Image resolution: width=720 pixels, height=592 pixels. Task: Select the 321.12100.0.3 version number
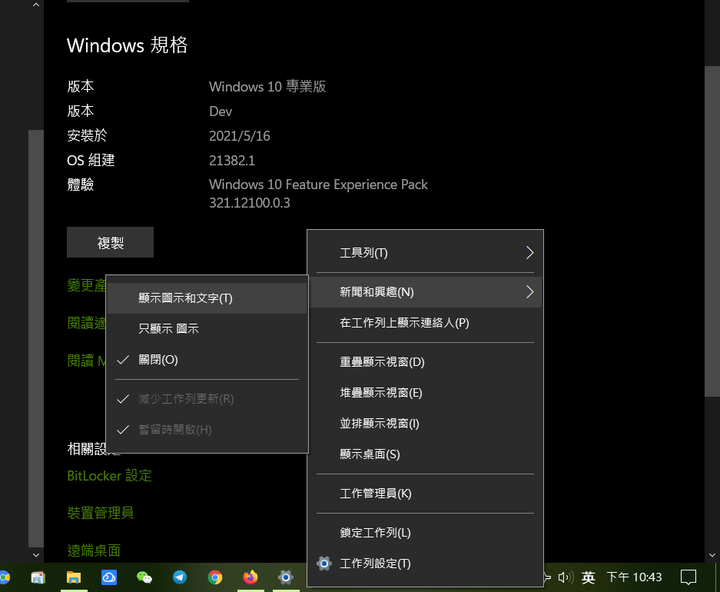pos(249,203)
